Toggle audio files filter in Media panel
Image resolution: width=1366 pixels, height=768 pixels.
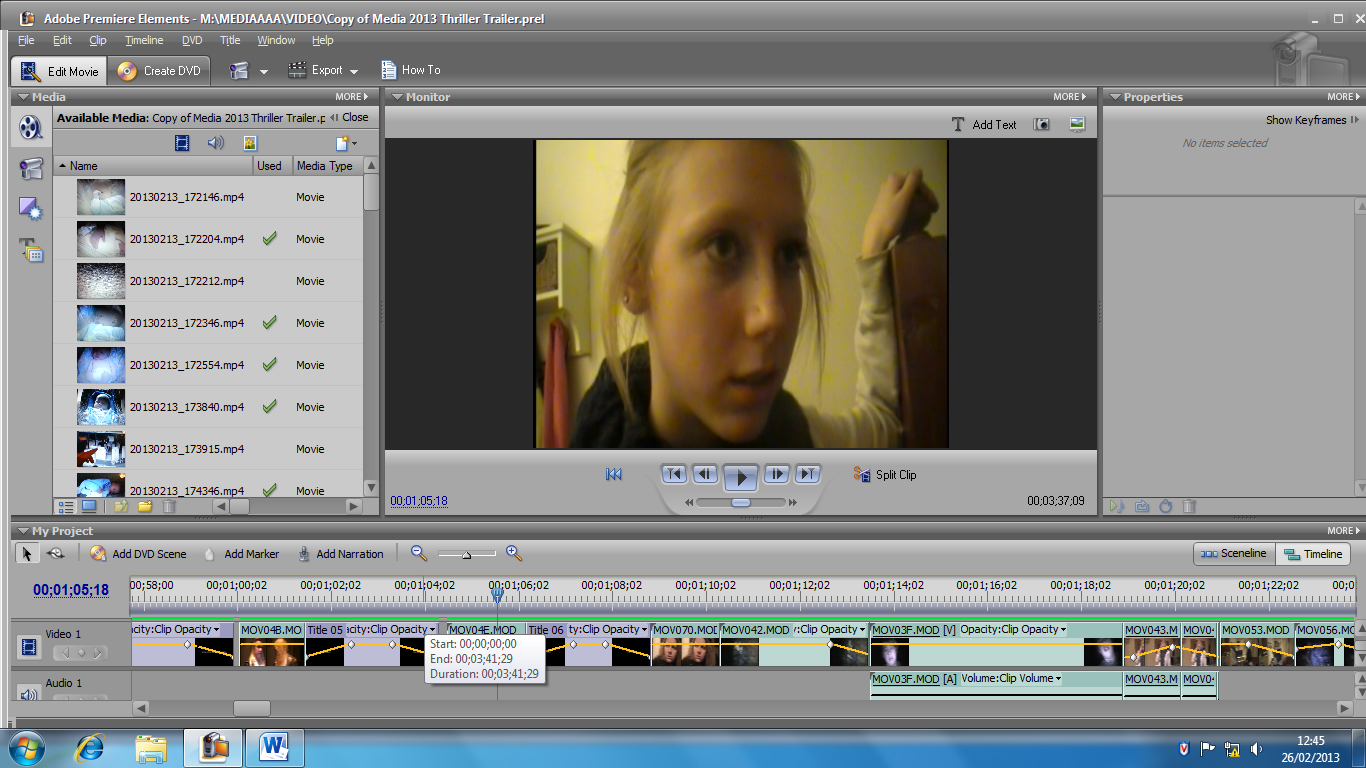[216, 143]
